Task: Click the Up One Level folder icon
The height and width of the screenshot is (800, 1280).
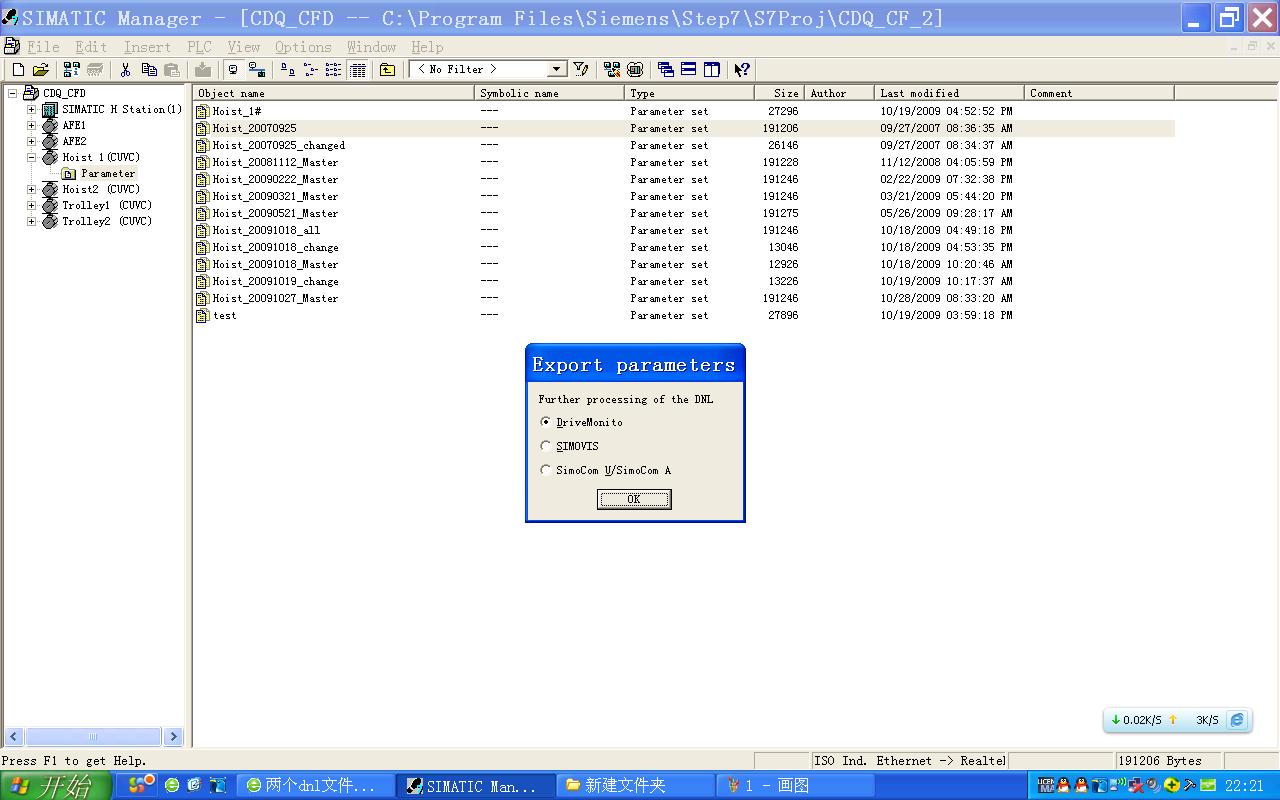Action: 387,69
